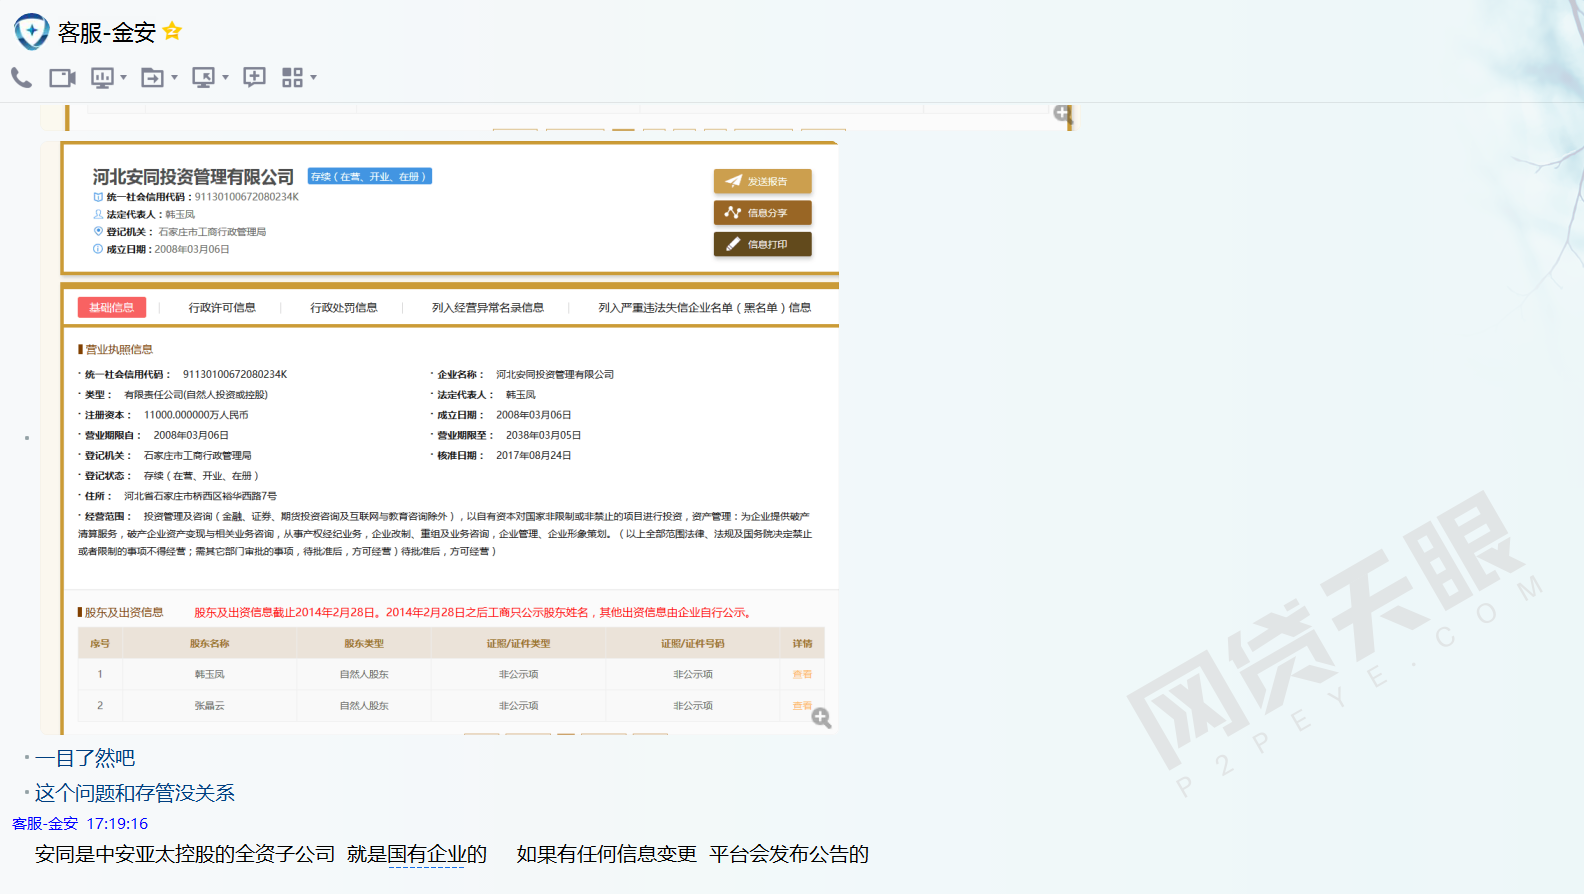
Task: Click the message 一目了然吧
Action: point(85,758)
